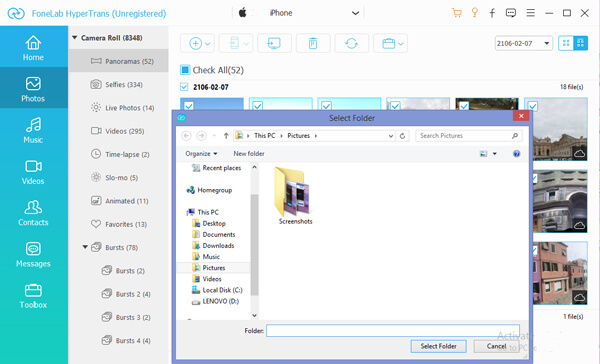
Task: Click Cancel in Select Folder dialog
Action: point(496,346)
